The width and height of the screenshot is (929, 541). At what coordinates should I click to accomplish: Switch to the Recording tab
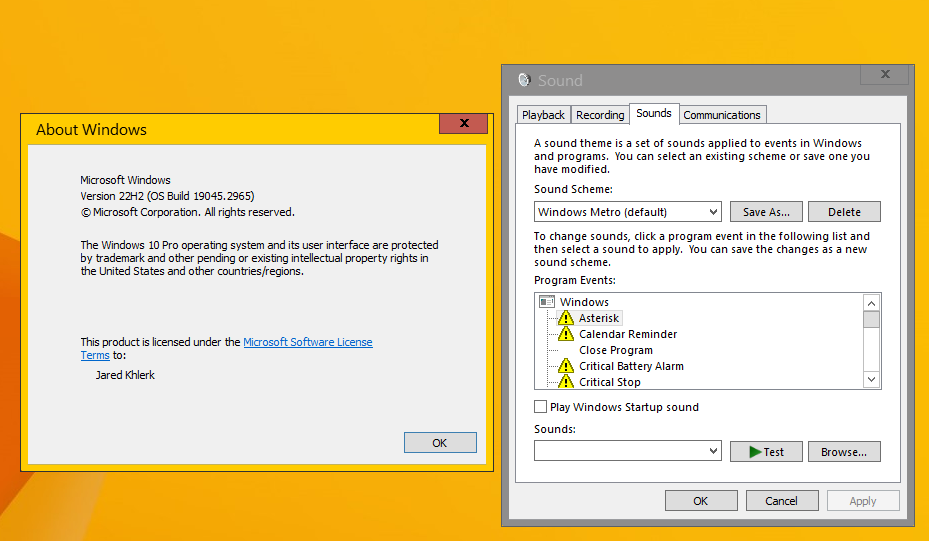coord(600,115)
